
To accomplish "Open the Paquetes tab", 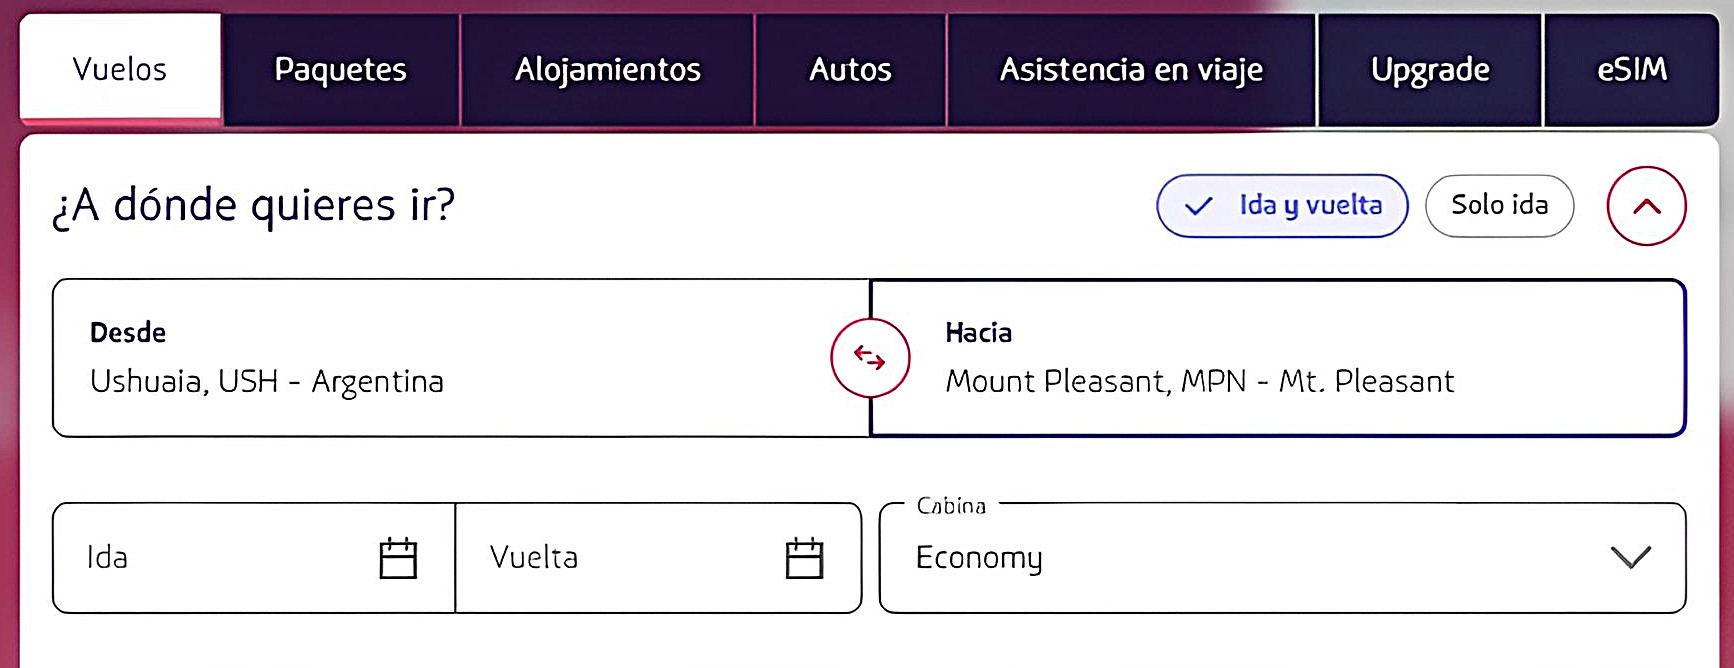I will point(341,70).
